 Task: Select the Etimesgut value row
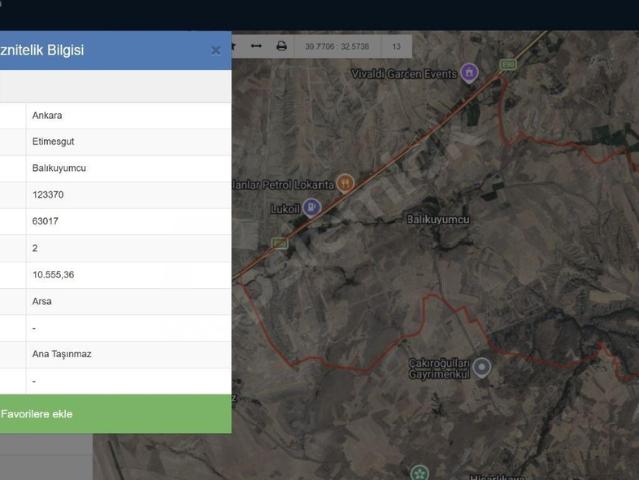click(x=129, y=142)
